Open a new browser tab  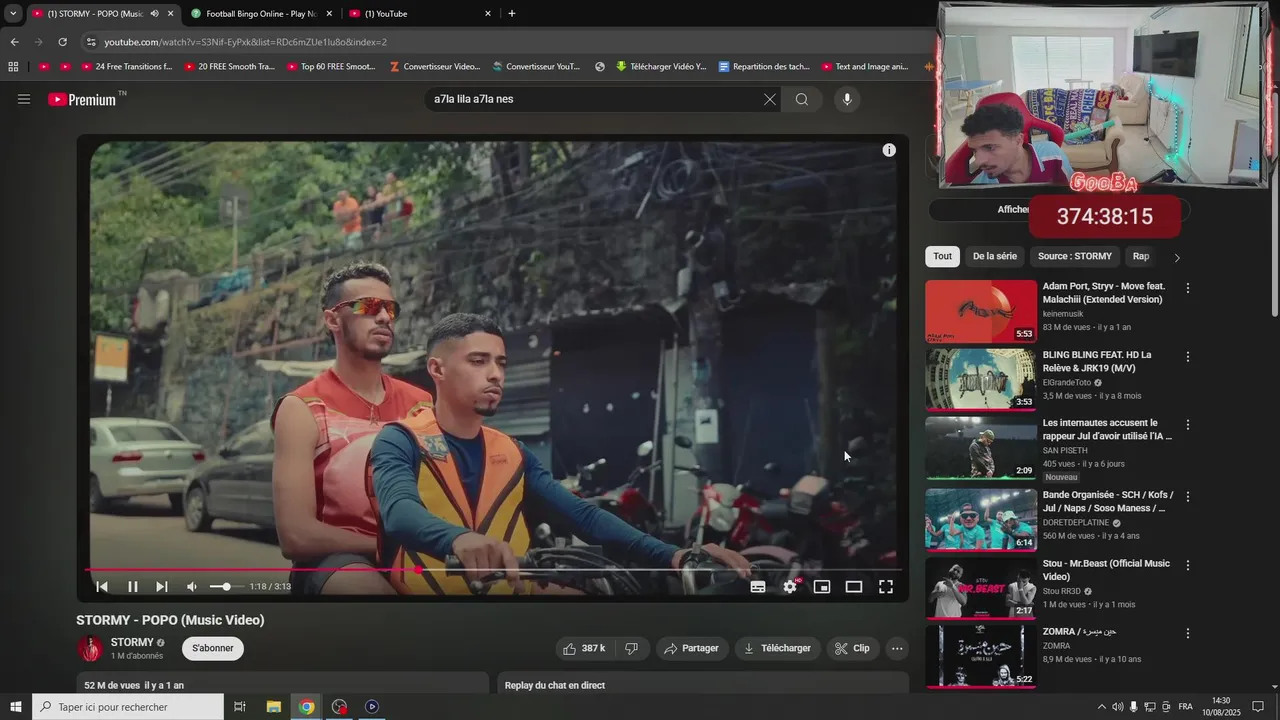512,14
